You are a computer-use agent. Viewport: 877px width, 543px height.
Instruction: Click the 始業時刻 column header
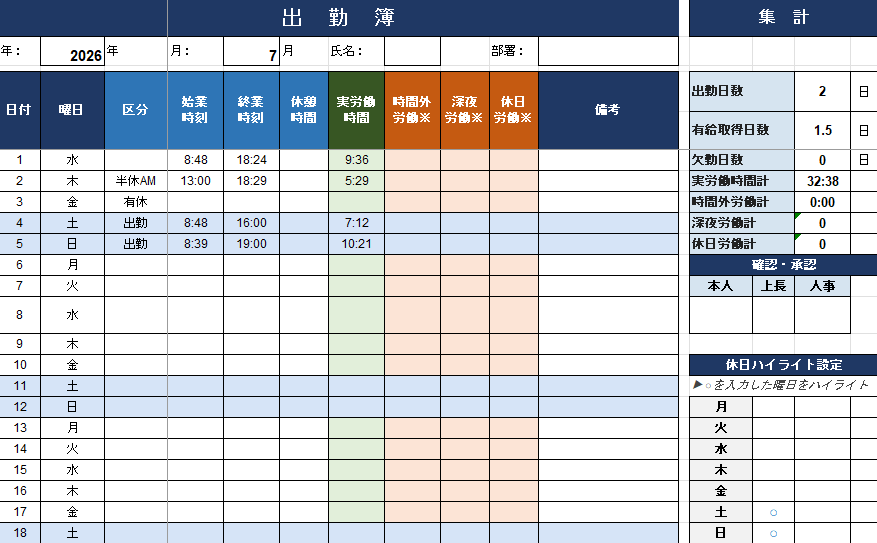point(195,110)
